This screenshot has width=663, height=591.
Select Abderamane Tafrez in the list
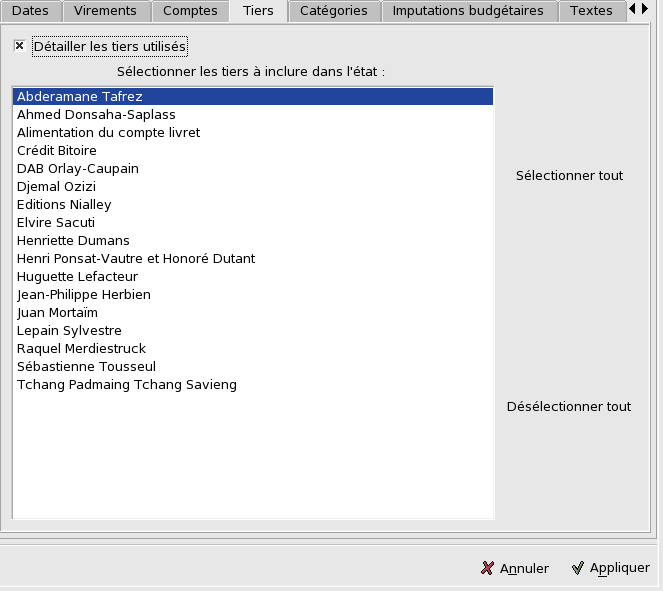pos(253,96)
